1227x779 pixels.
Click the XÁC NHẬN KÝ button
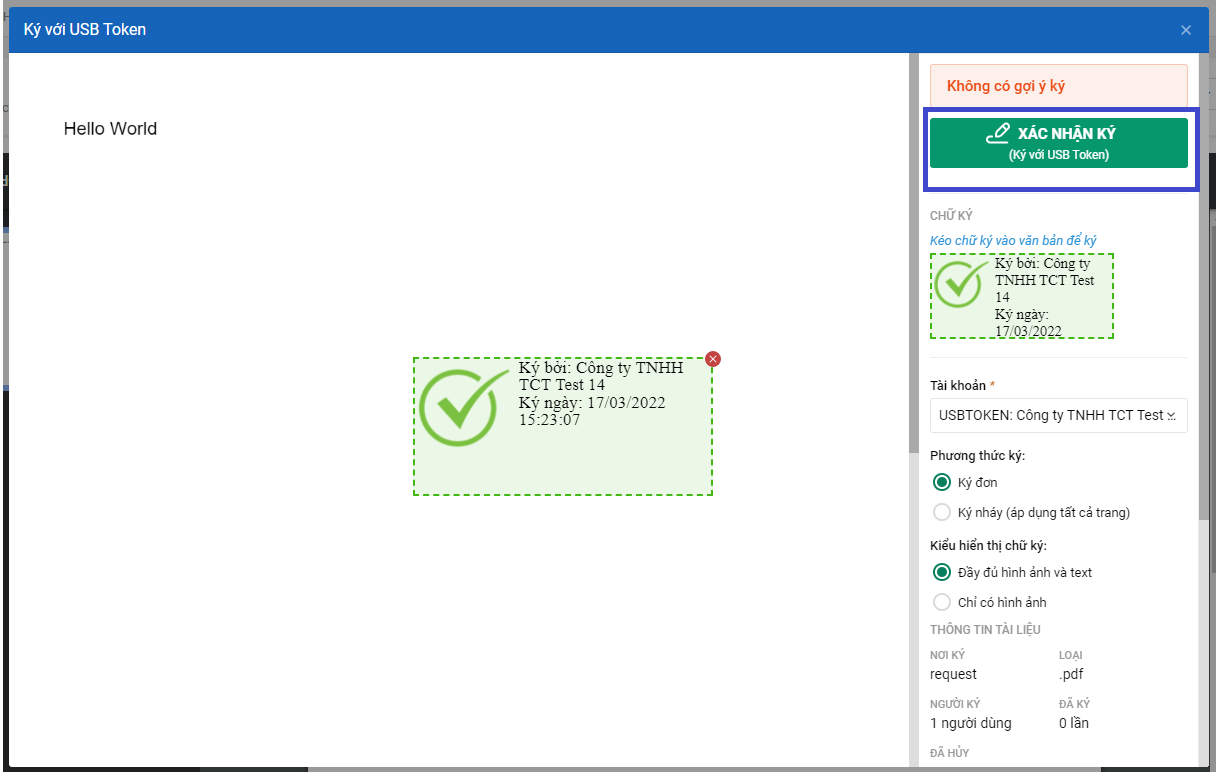point(1058,143)
